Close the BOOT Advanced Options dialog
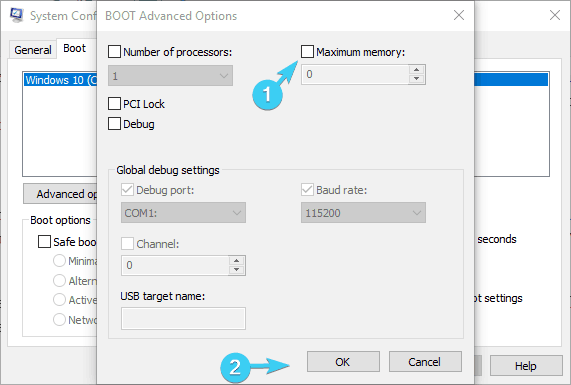Screen dimensions: 571x385 (x=459, y=15)
